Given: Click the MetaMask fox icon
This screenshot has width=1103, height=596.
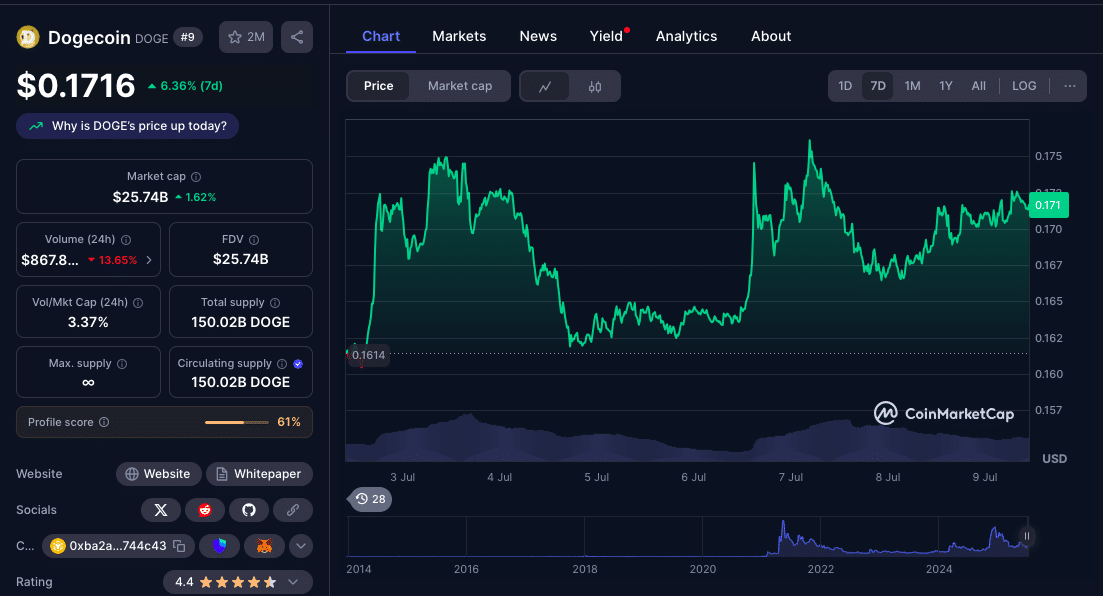Looking at the screenshot, I should (264, 546).
